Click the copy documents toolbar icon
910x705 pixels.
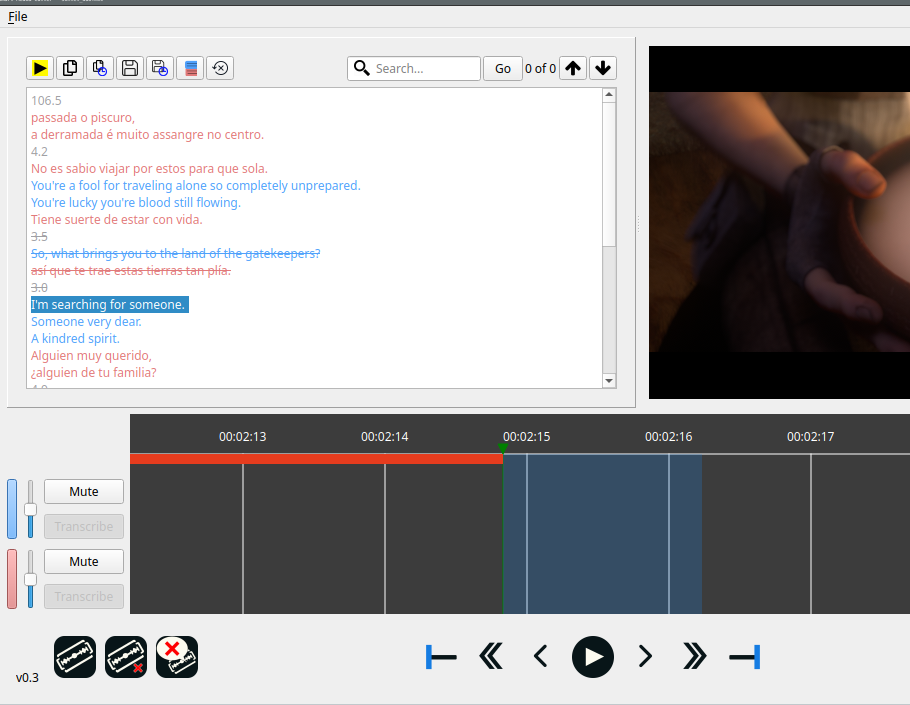(70, 68)
